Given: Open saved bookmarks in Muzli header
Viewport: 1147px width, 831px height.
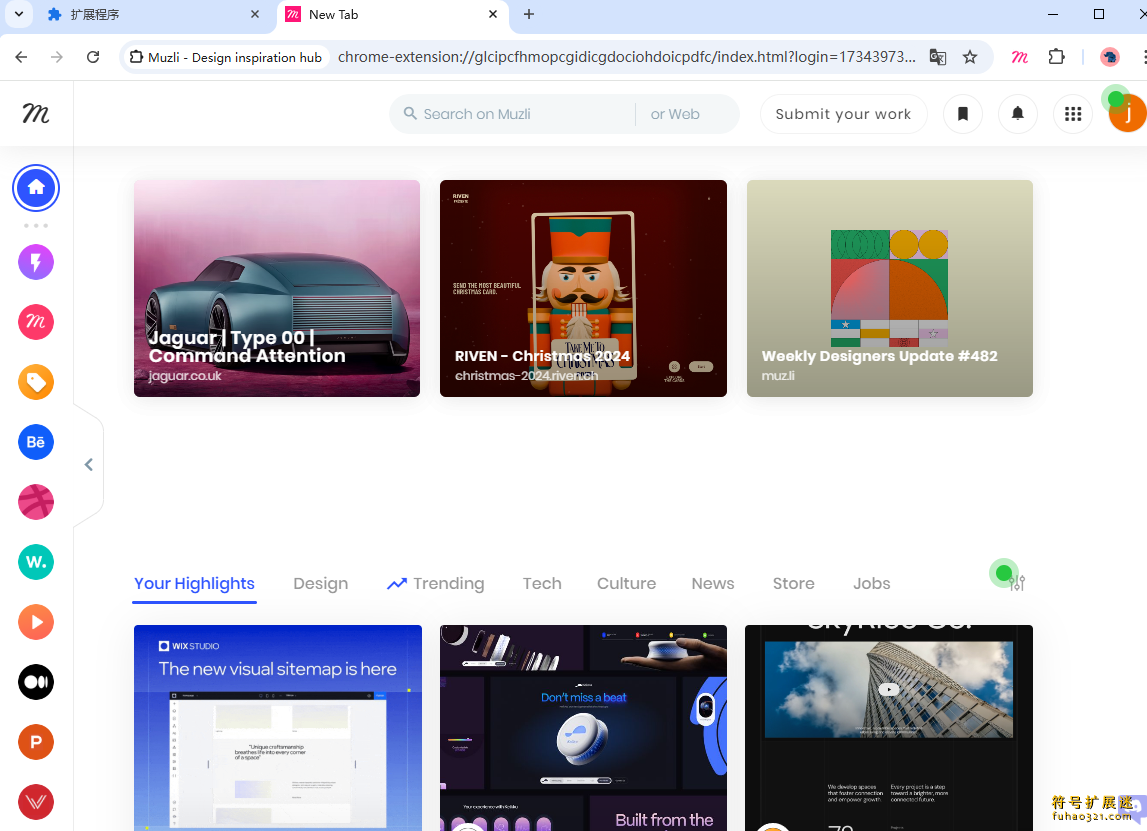Looking at the screenshot, I should [x=963, y=113].
